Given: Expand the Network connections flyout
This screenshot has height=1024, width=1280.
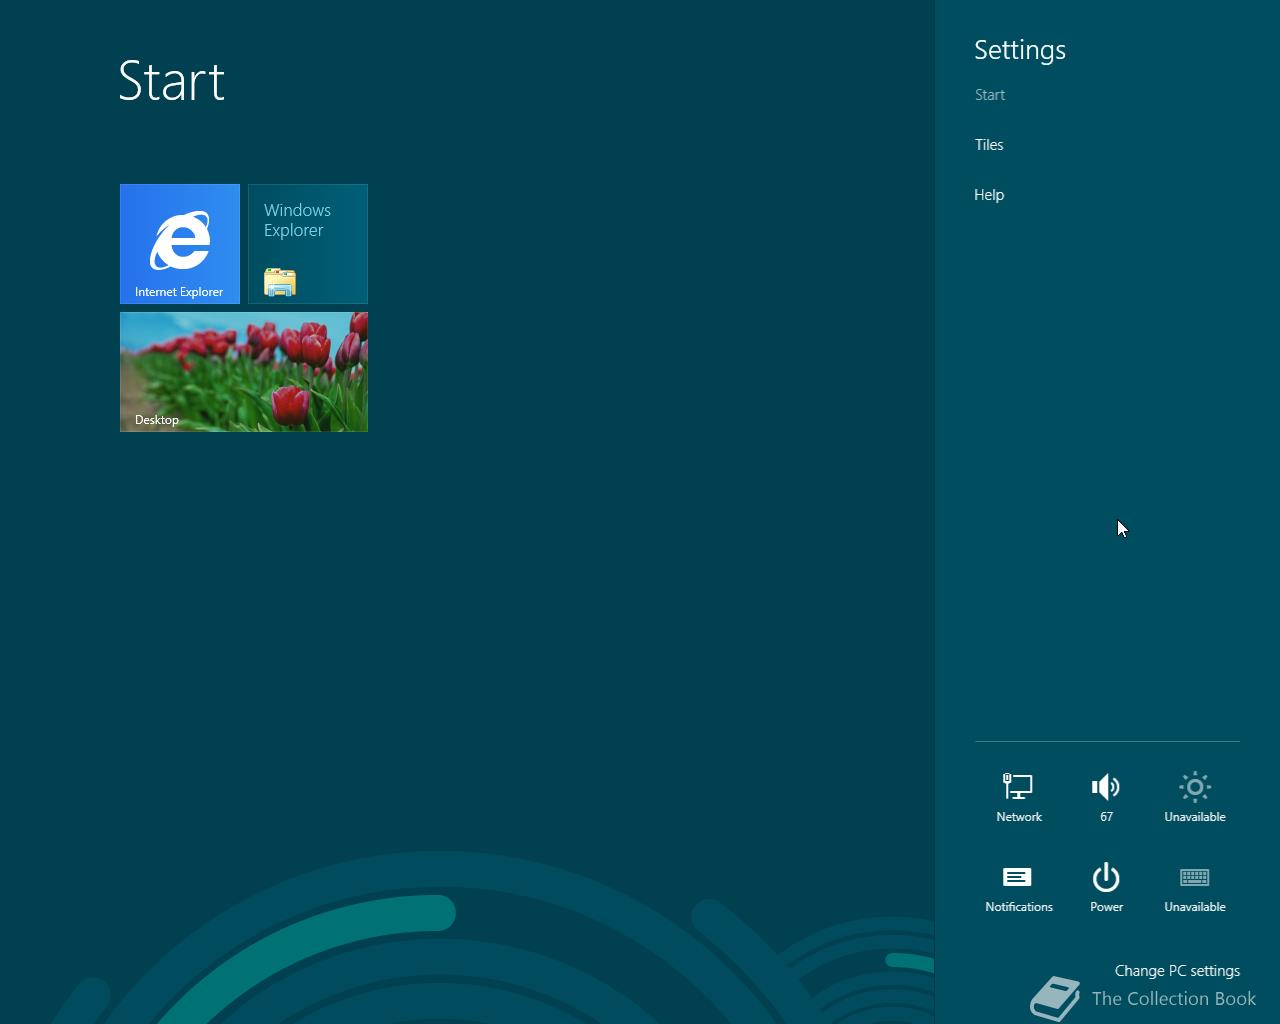Looking at the screenshot, I should [1018, 795].
